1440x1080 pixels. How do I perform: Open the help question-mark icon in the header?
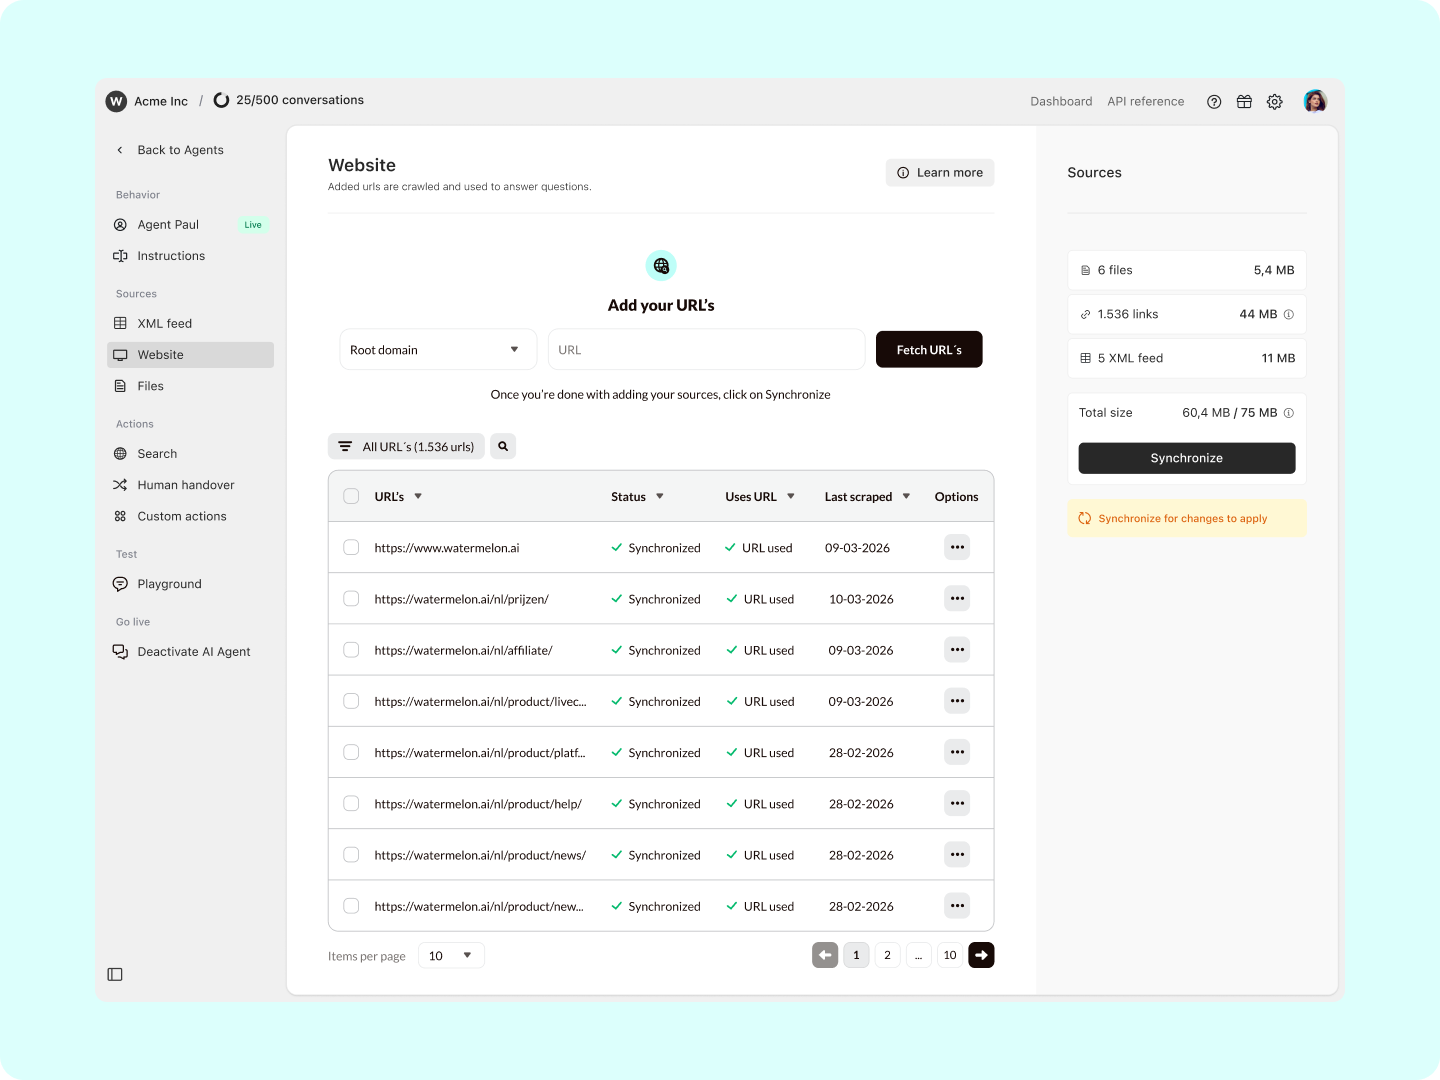coord(1214,101)
